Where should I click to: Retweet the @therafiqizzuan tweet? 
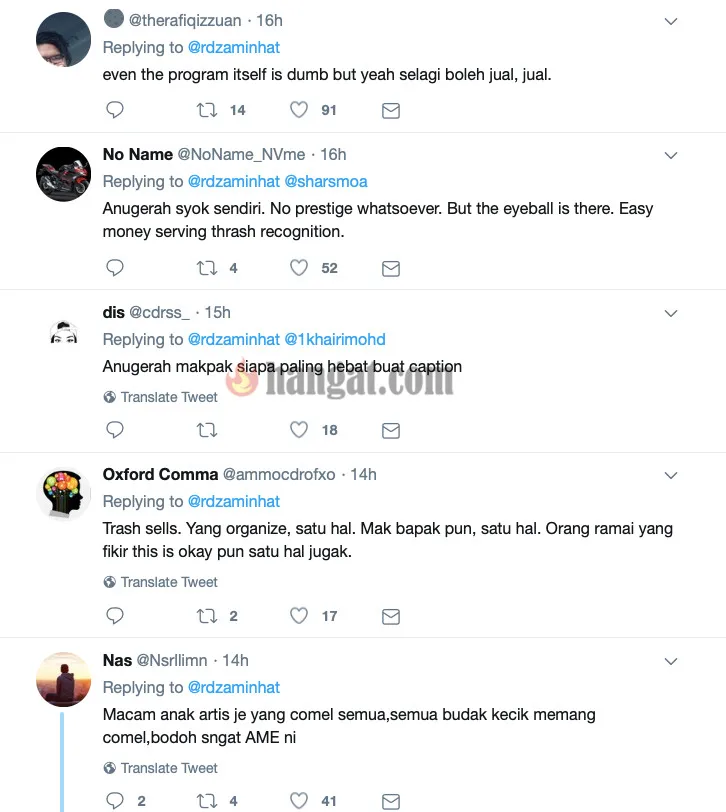(207, 110)
